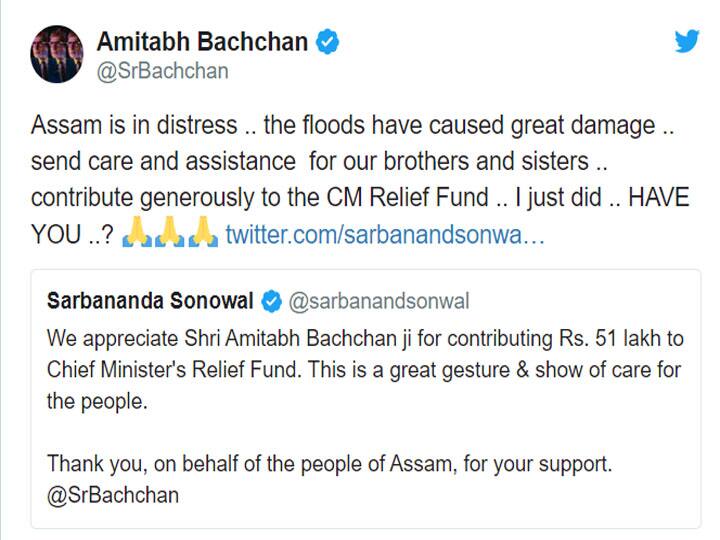Click Amitabh Bachchan's blue verified badge
720x540 pixels.
click(328, 42)
